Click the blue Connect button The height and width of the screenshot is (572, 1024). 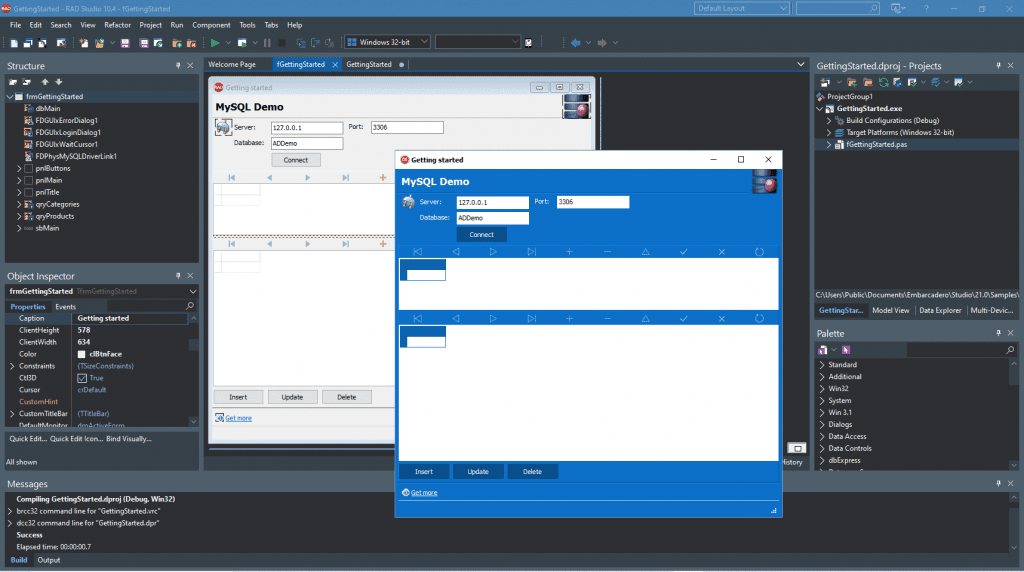tap(481, 234)
